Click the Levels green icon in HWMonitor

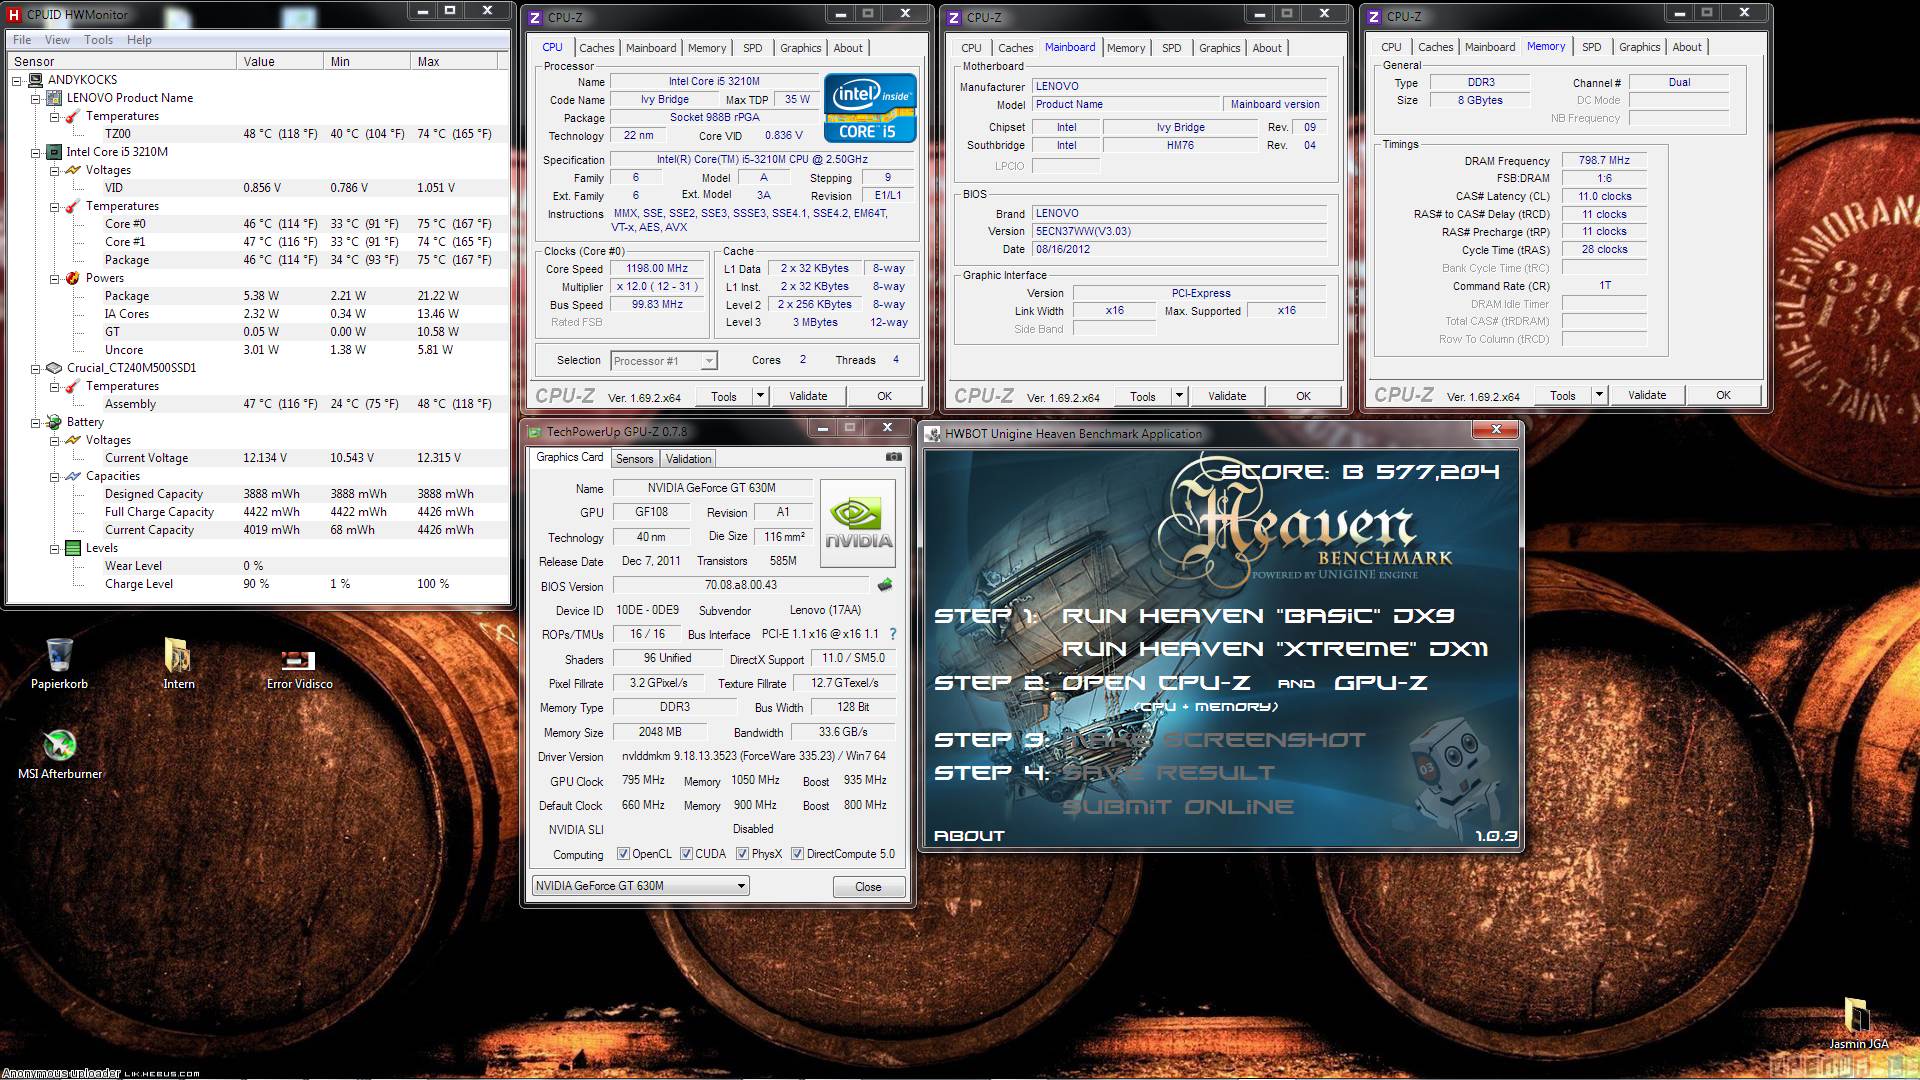[73, 548]
